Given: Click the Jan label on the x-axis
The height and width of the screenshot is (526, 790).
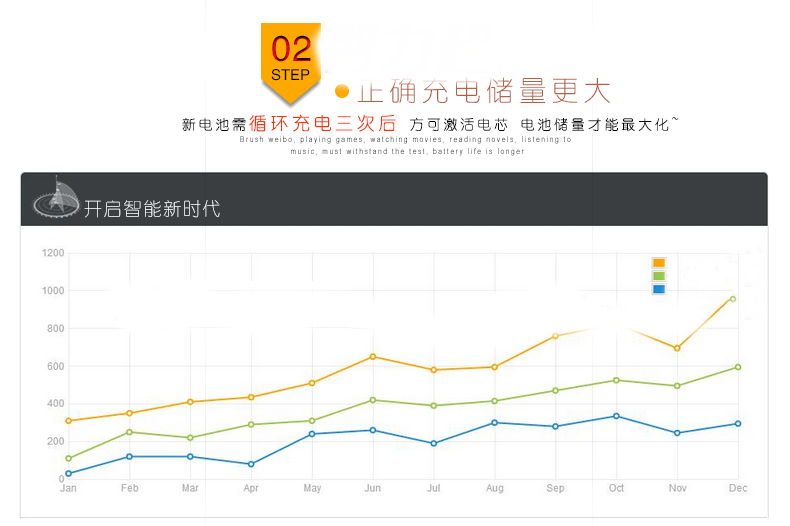Looking at the screenshot, I should [69, 488].
